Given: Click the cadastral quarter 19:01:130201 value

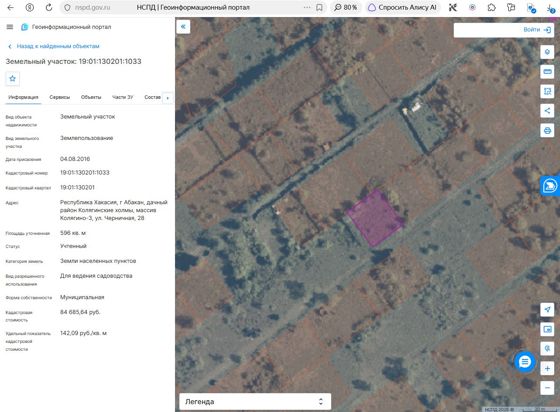Looking at the screenshot, I should (x=77, y=187).
